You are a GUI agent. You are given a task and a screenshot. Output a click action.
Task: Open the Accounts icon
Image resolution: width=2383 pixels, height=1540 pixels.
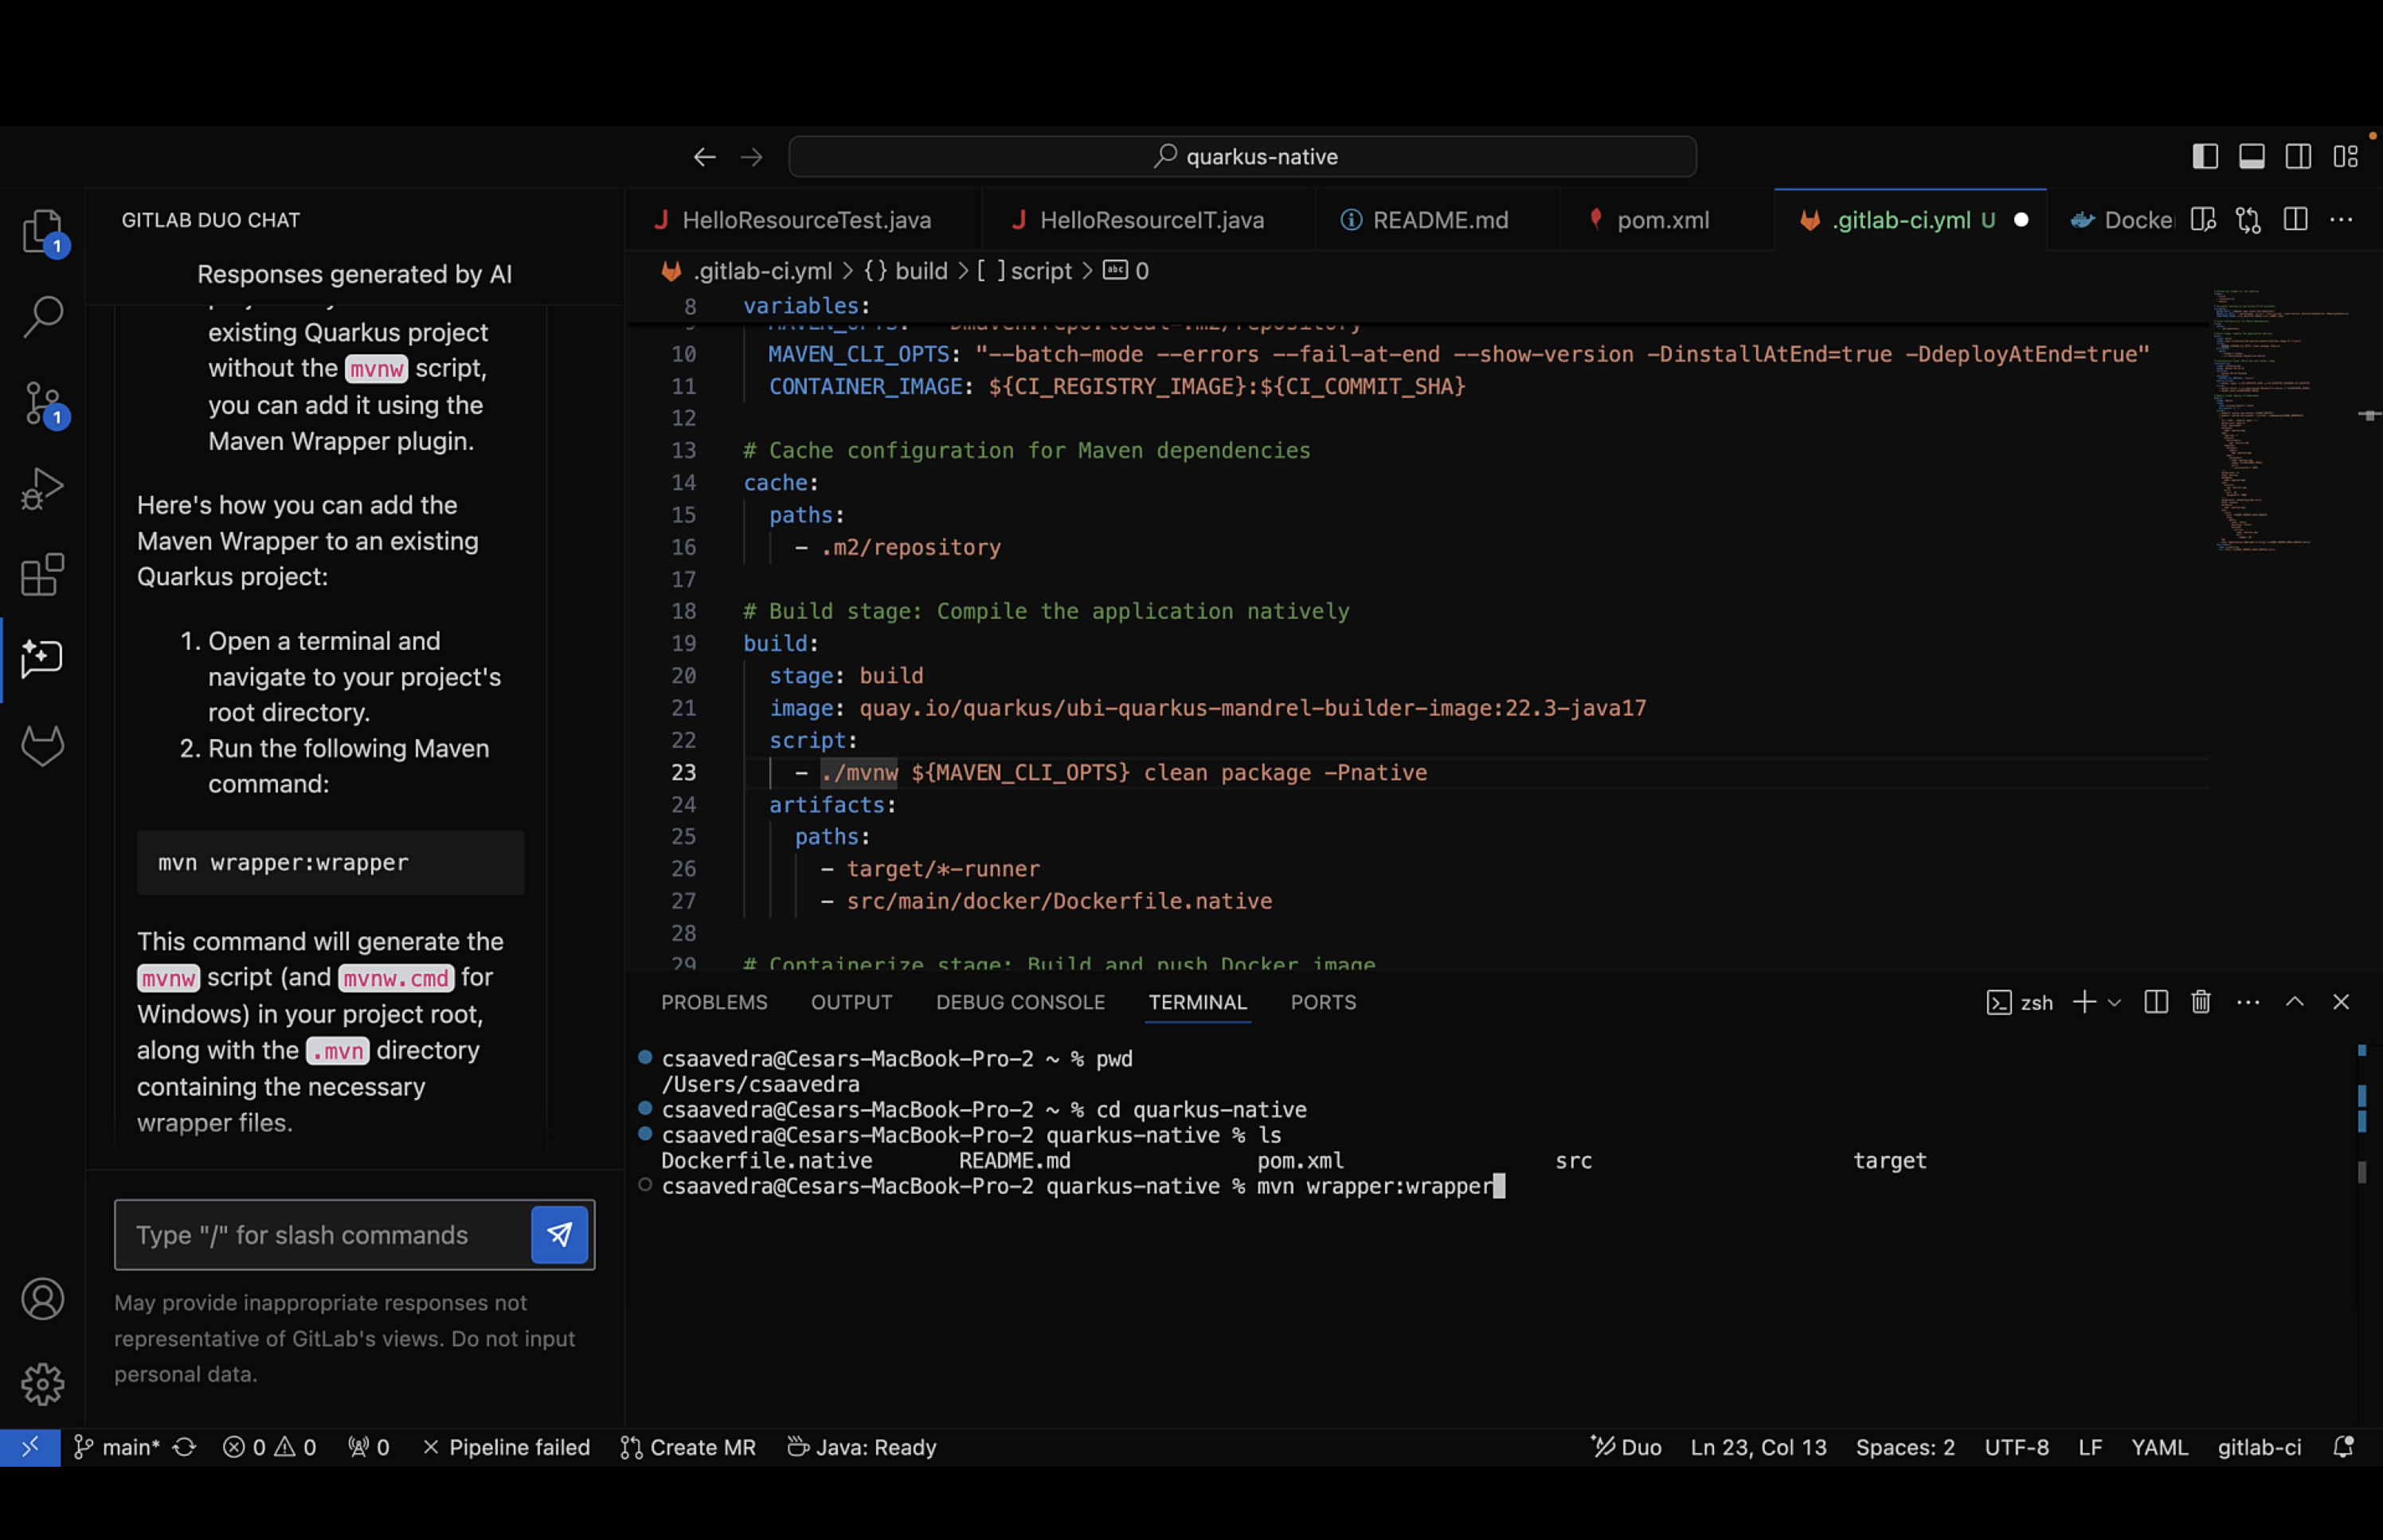click(42, 1299)
